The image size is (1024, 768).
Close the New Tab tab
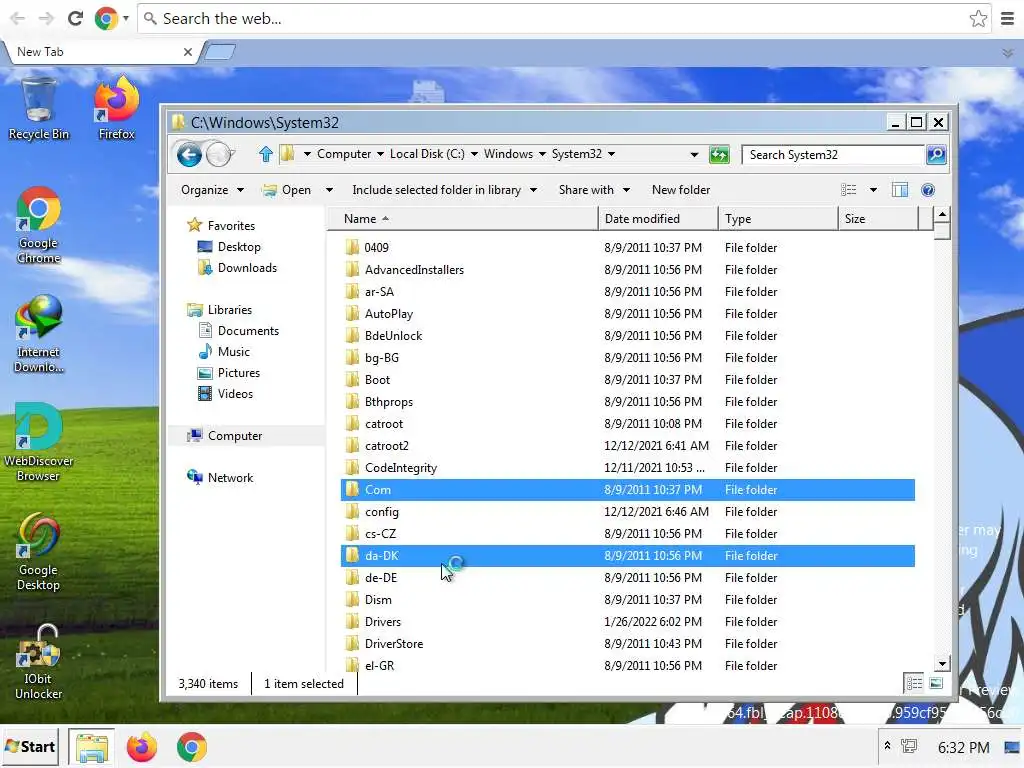(187, 52)
